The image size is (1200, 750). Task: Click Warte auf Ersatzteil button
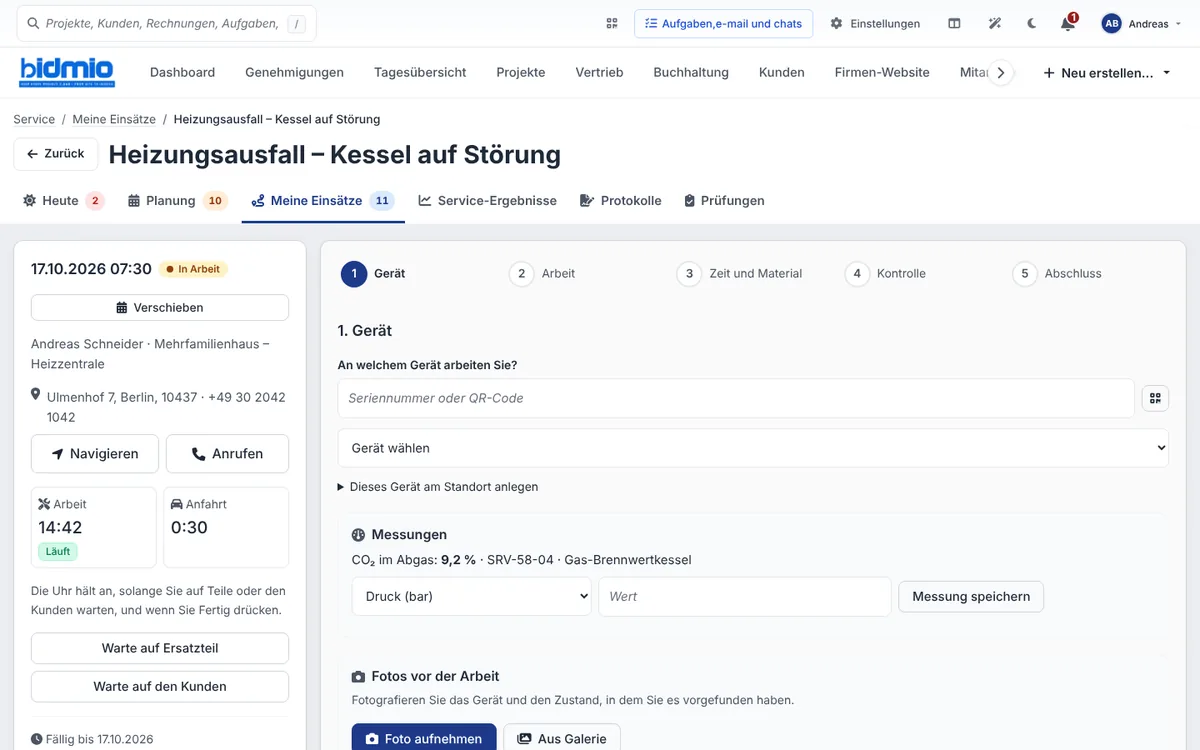tap(160, 648)
